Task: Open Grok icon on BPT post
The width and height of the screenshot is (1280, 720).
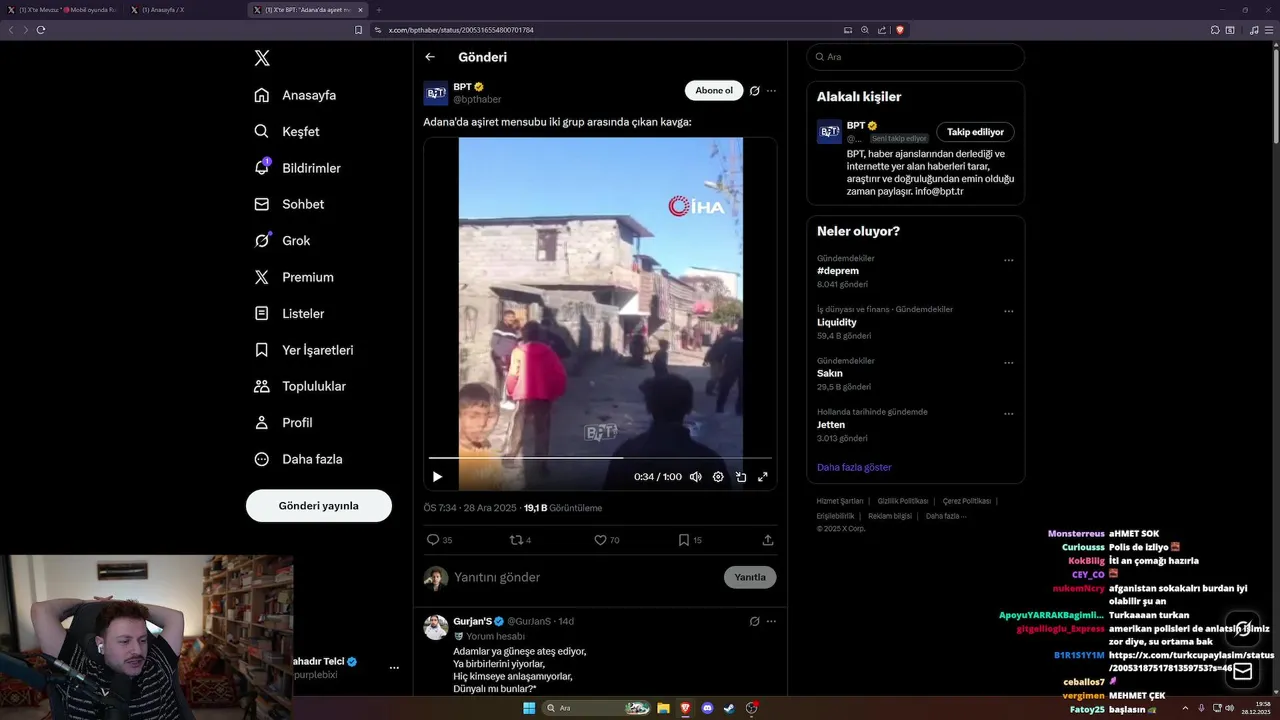Action: point(755,91)
